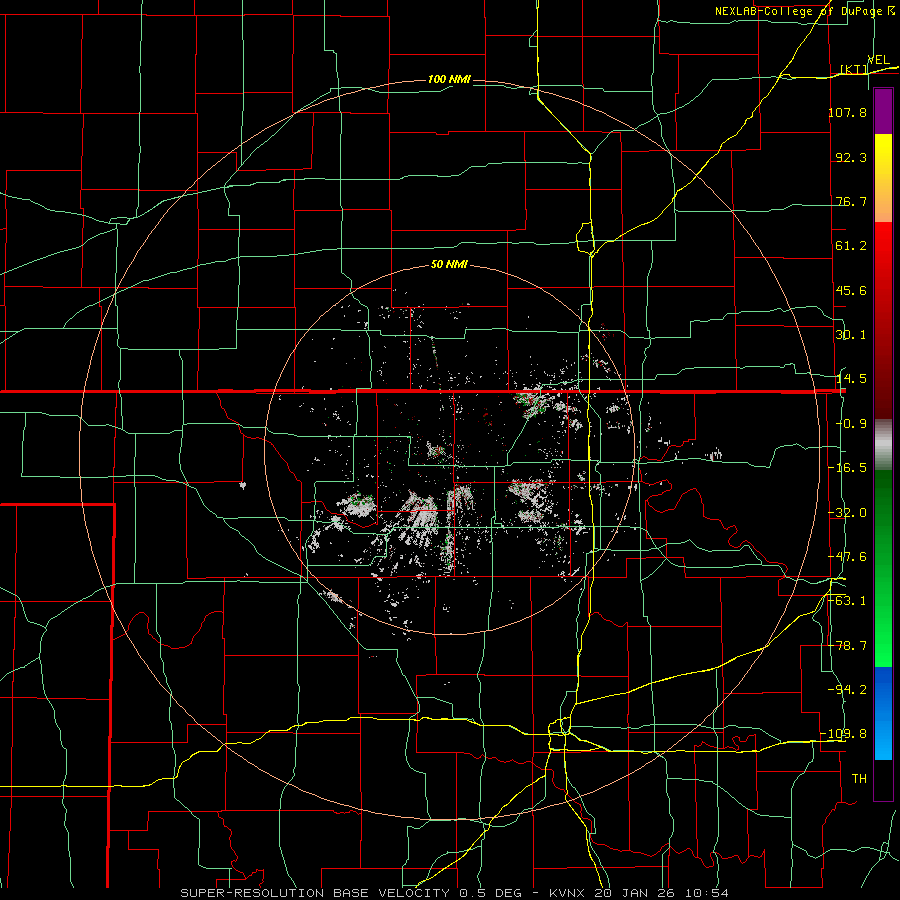Select the 61.2 velocity scale value
This screenshot has width=900, height=900.
click(x=851, y=246)
